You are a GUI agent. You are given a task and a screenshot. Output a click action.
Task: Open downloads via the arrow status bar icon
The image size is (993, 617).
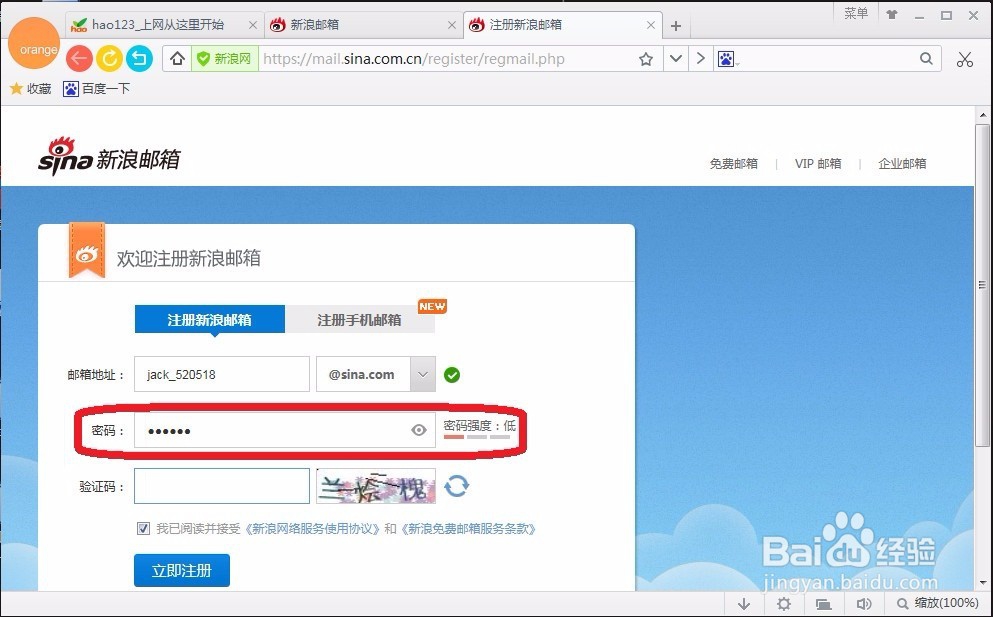pos(743,604)
